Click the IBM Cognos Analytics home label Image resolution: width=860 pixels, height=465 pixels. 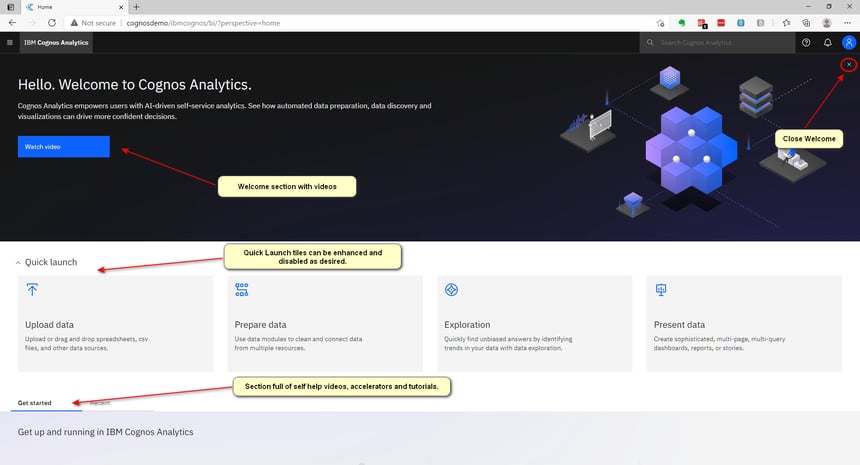(56, 42)
